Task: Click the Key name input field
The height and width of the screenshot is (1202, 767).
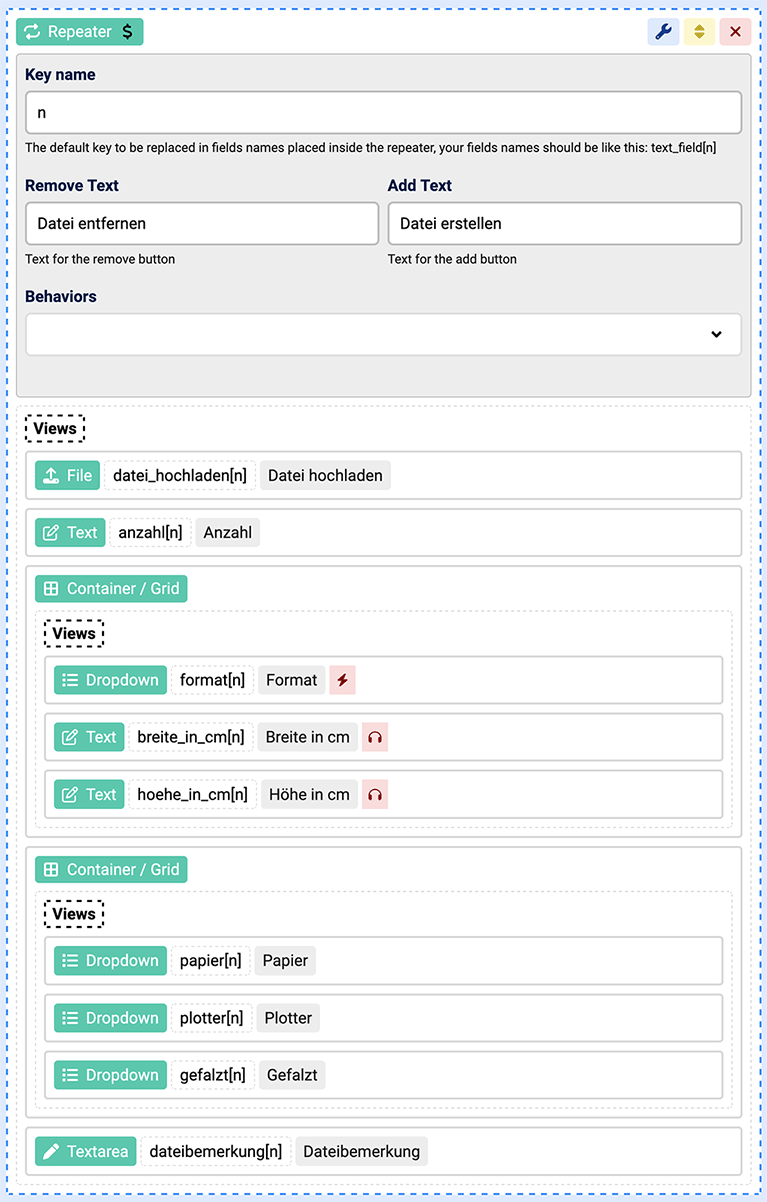Action: pyautogui.click(x=383, y=113)
